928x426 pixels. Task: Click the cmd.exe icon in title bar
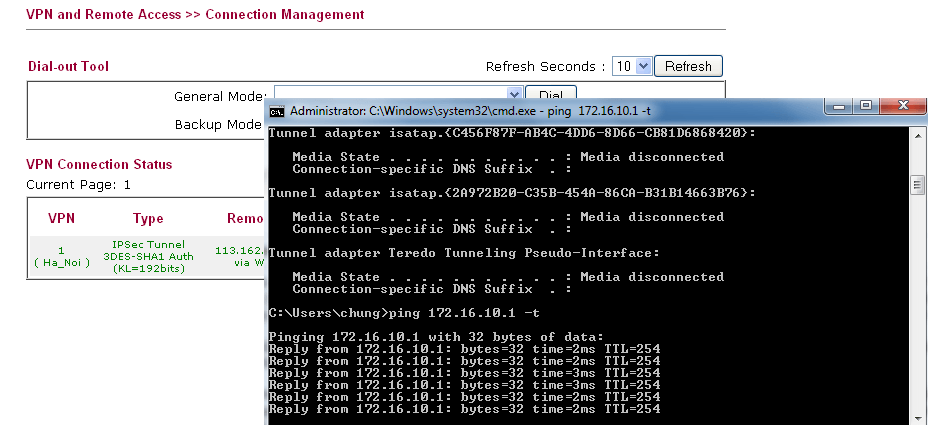(276, 111)
